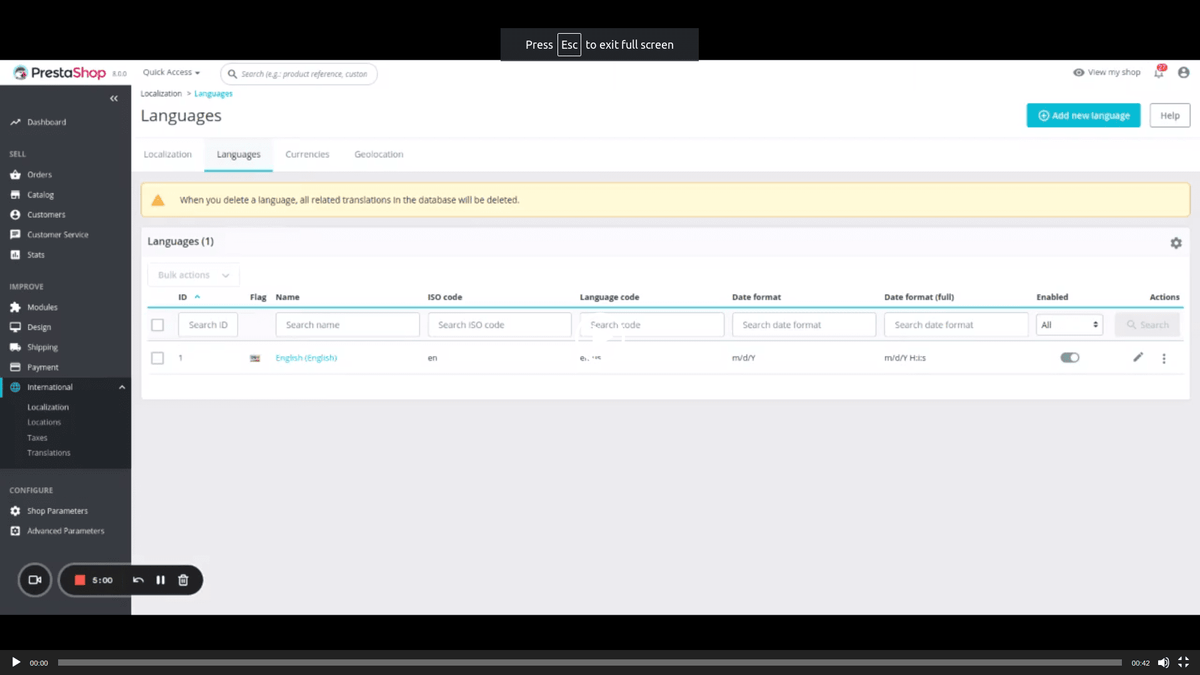The height and width of the screenshot is (675, 1200).
Task: Open the Enabled filter All dropdown
Action: 1069,324
